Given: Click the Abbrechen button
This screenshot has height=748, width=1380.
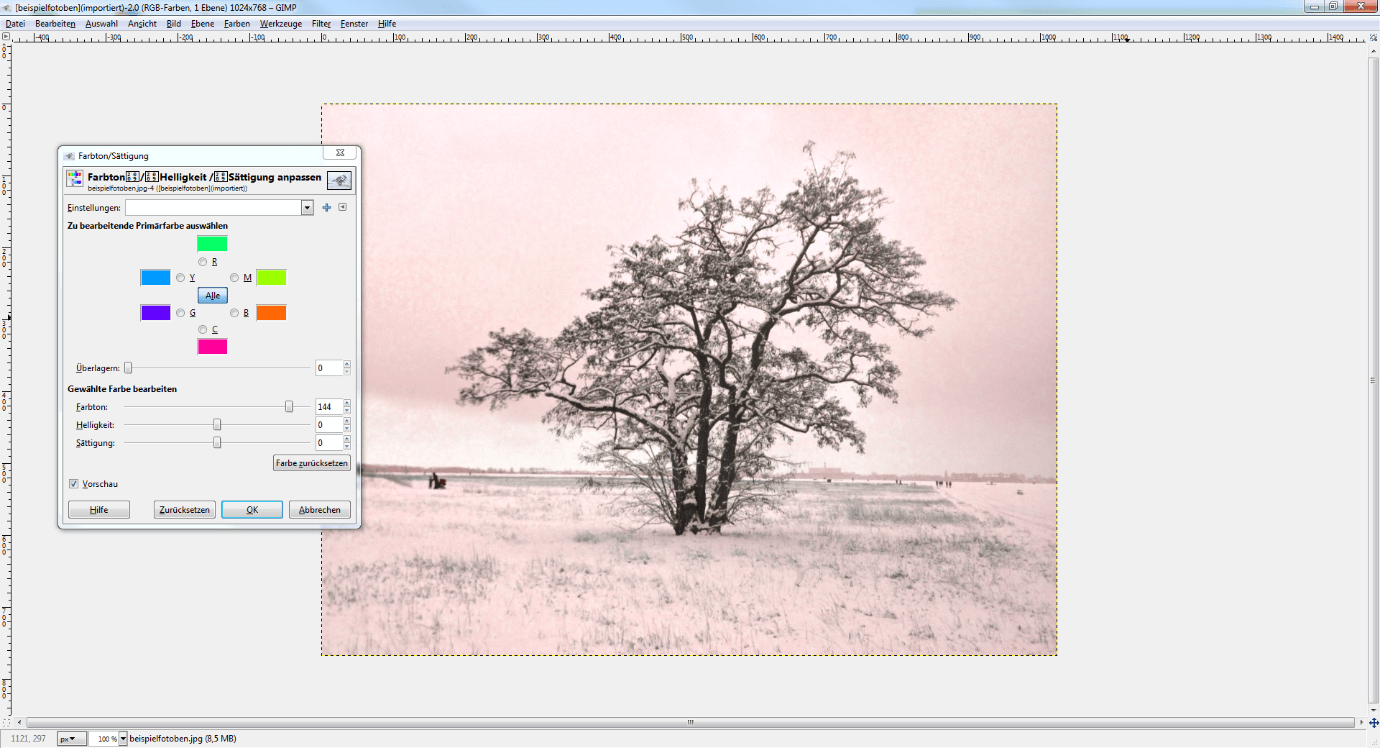Looking at the screenshot, I should 320,510.
